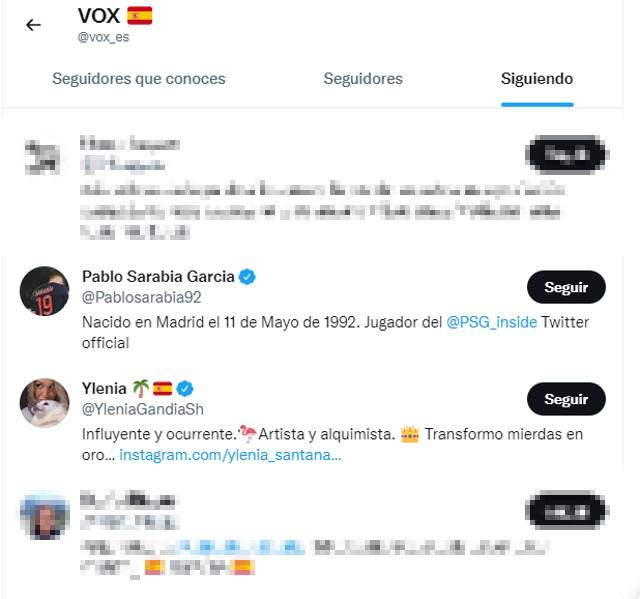Follow Pablo Sarabia Garcia with Seguir button
This screenshot has width=640, height=599.
[566, 287]
